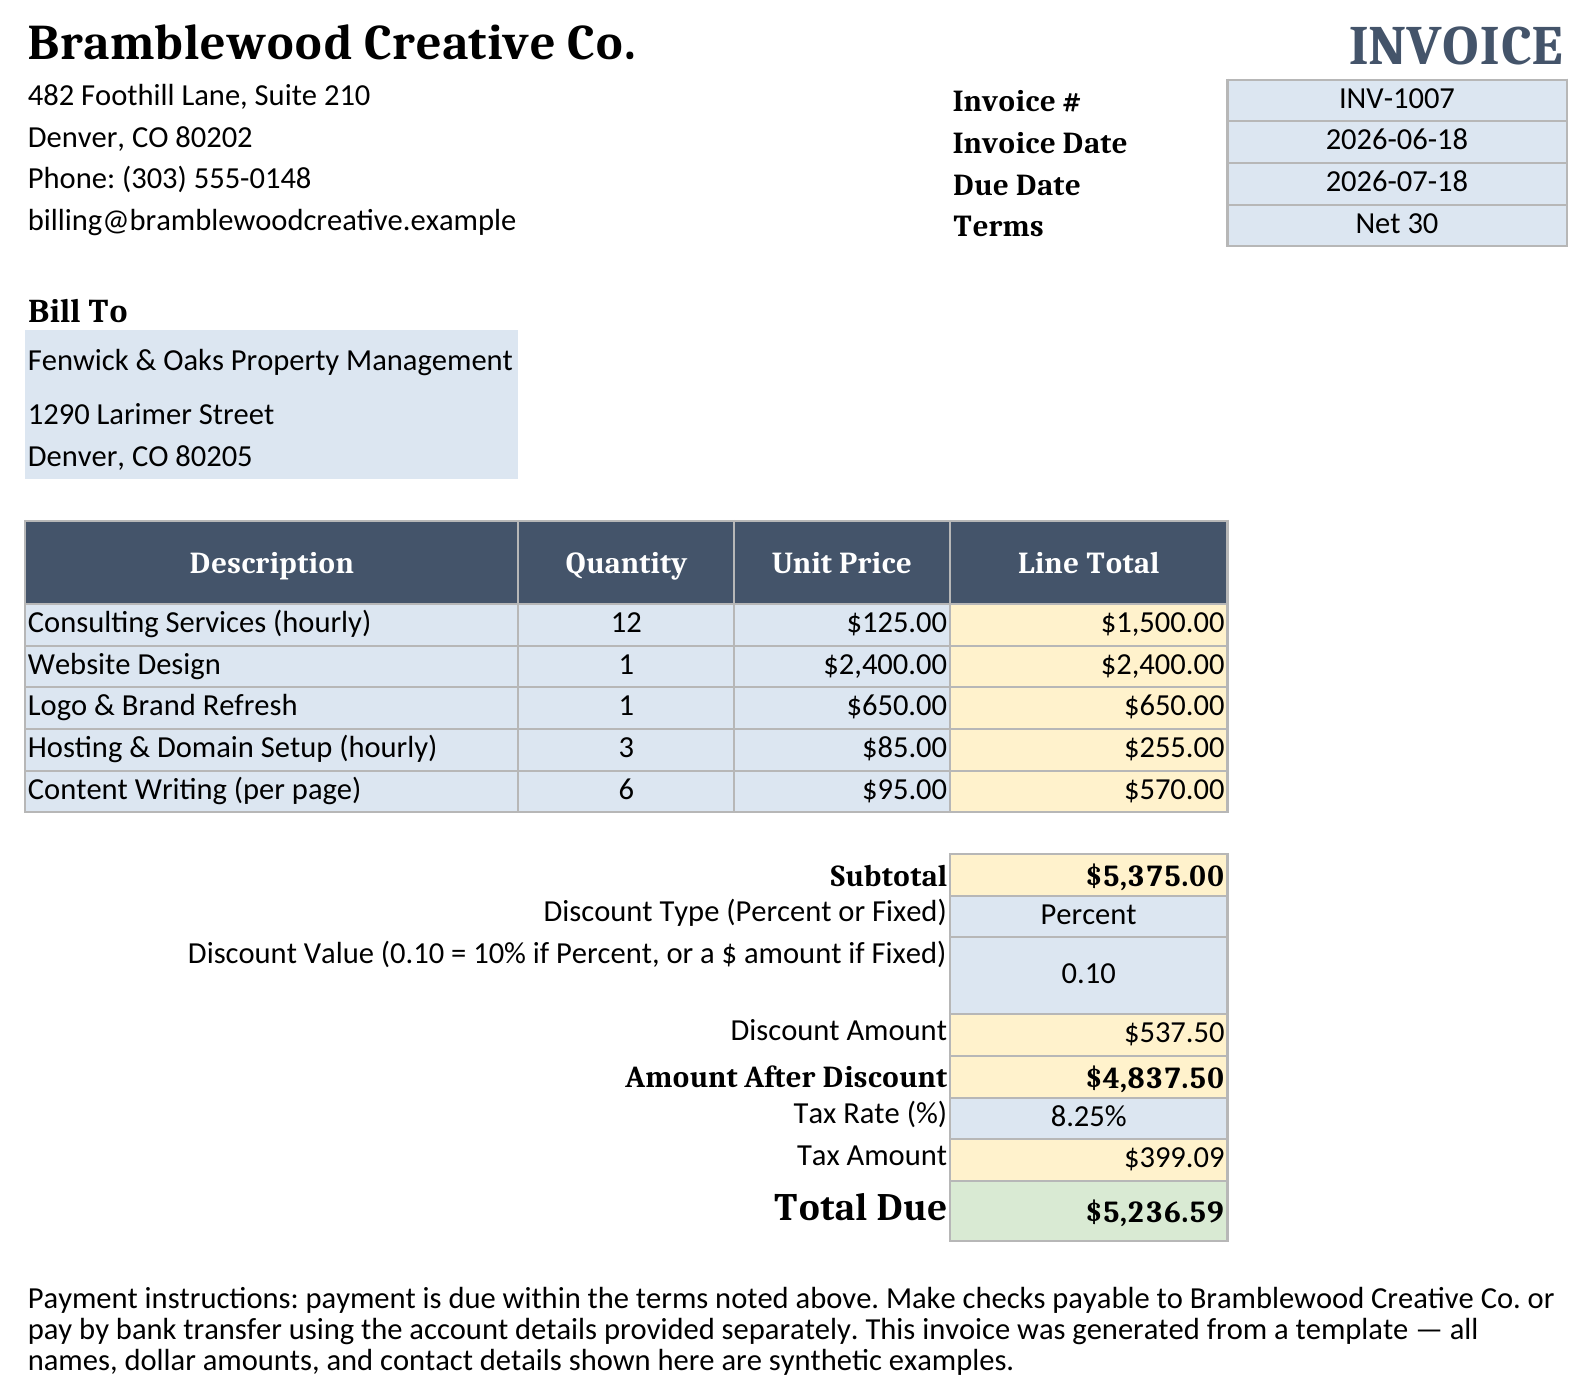Select the INVOICE heading text
The width and height of the screenshot is (1592, 1399).
1455,46
